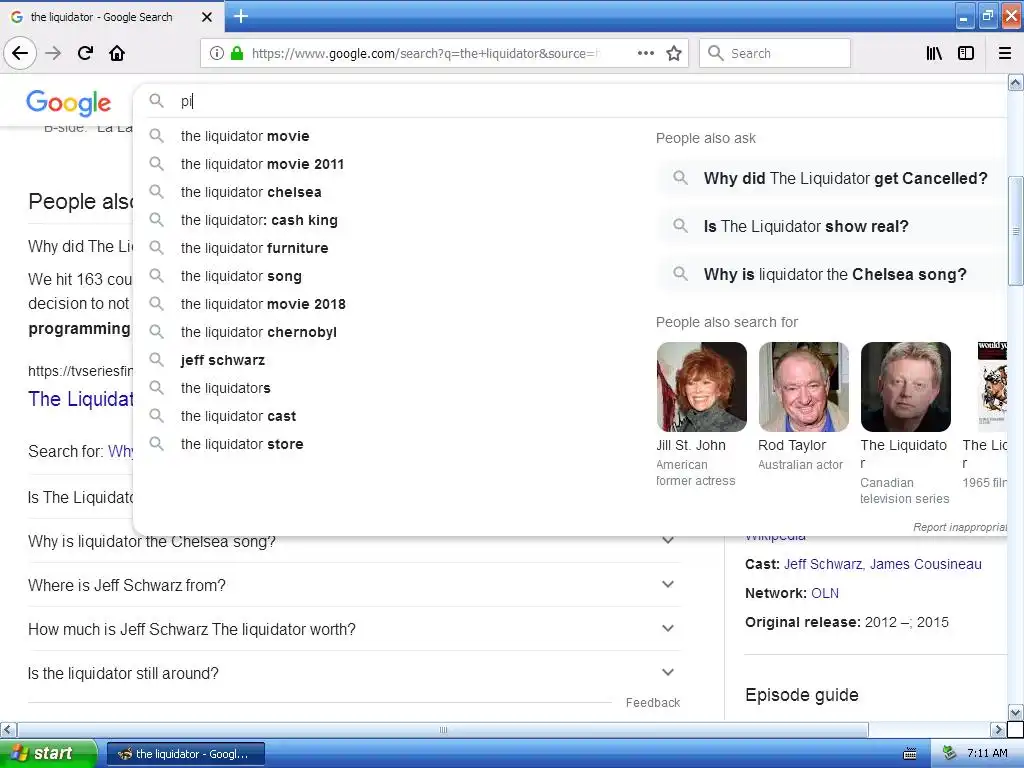Choose suggestion 'the liquidator furniture'

pos(255,248)
